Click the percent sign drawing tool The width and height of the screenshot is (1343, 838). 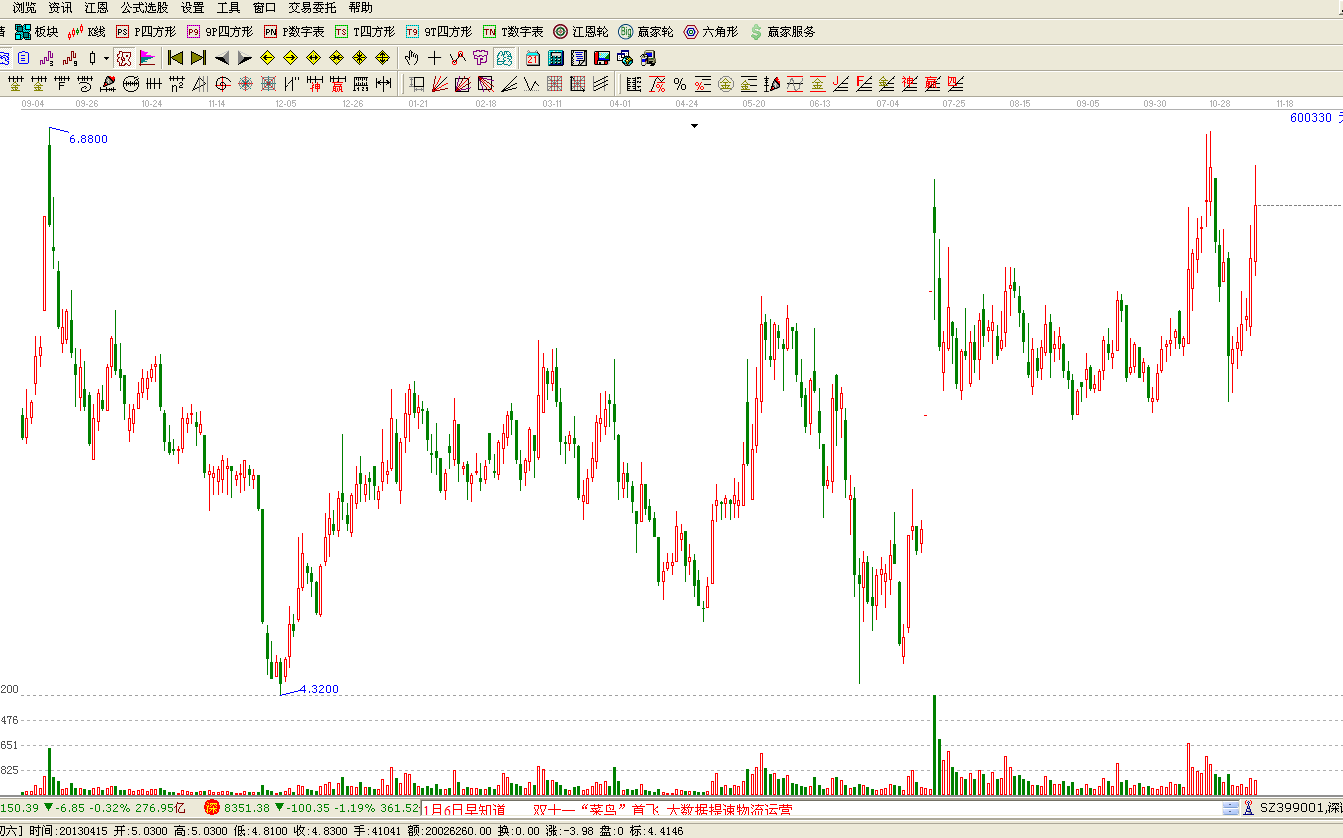(x=680, y=84)
